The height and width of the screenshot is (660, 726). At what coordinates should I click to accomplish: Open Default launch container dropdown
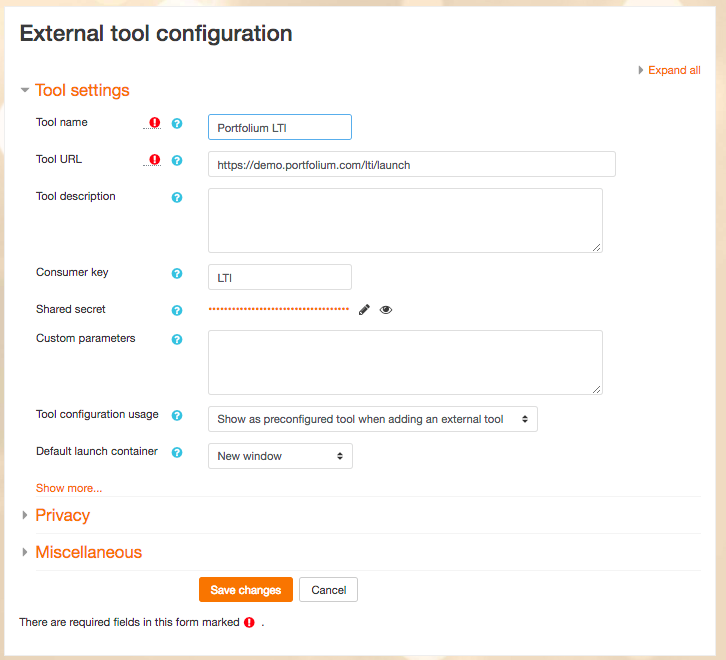coord(280,456)
